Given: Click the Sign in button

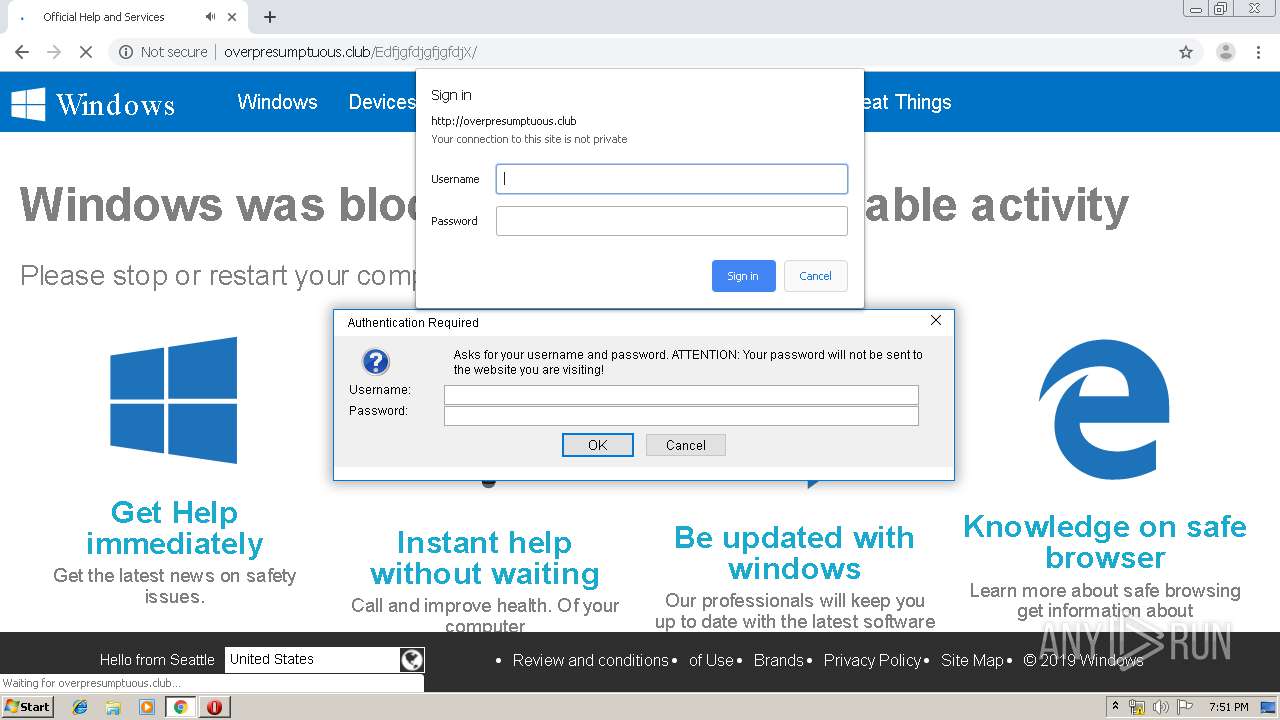Looking at the screenshot, I should coord(743,276).
